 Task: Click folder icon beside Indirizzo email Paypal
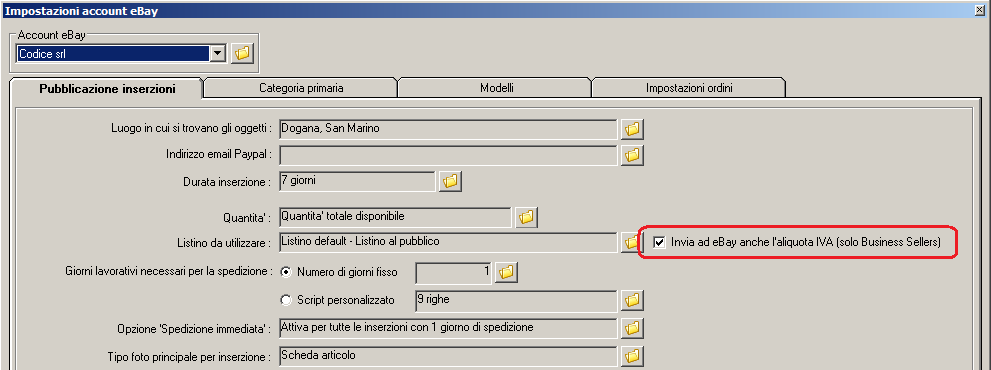pyautogui.click(x=632, y=155)
